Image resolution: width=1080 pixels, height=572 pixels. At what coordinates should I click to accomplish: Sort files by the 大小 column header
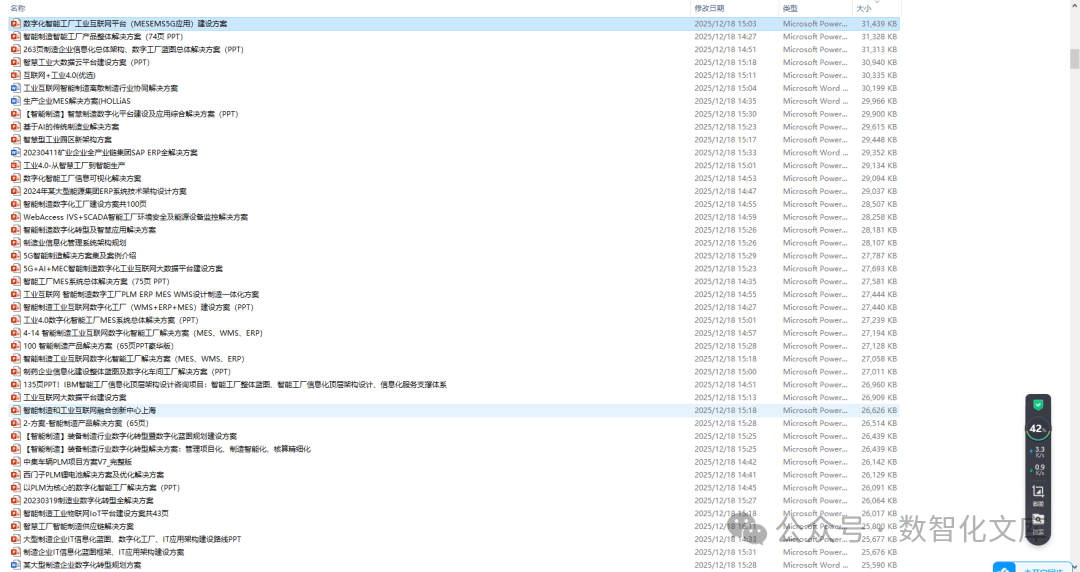click(x=864, y=8)
